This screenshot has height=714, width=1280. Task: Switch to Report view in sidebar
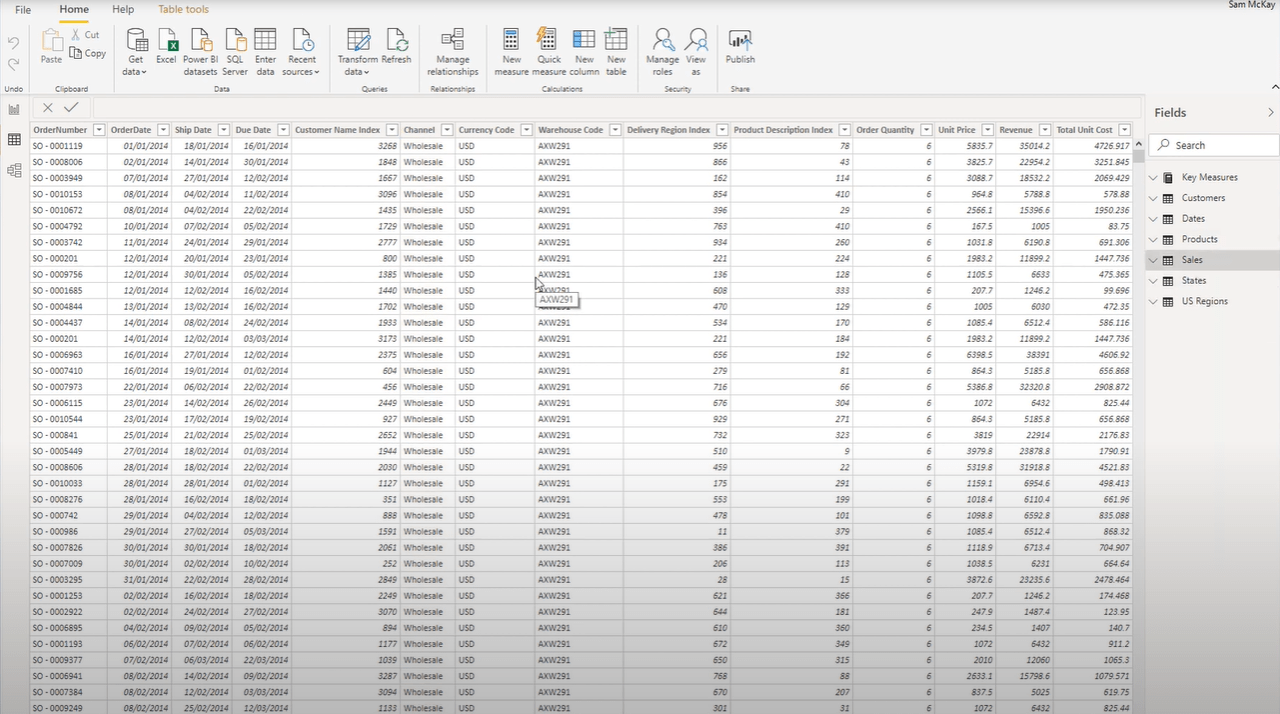tap(14, 109)
